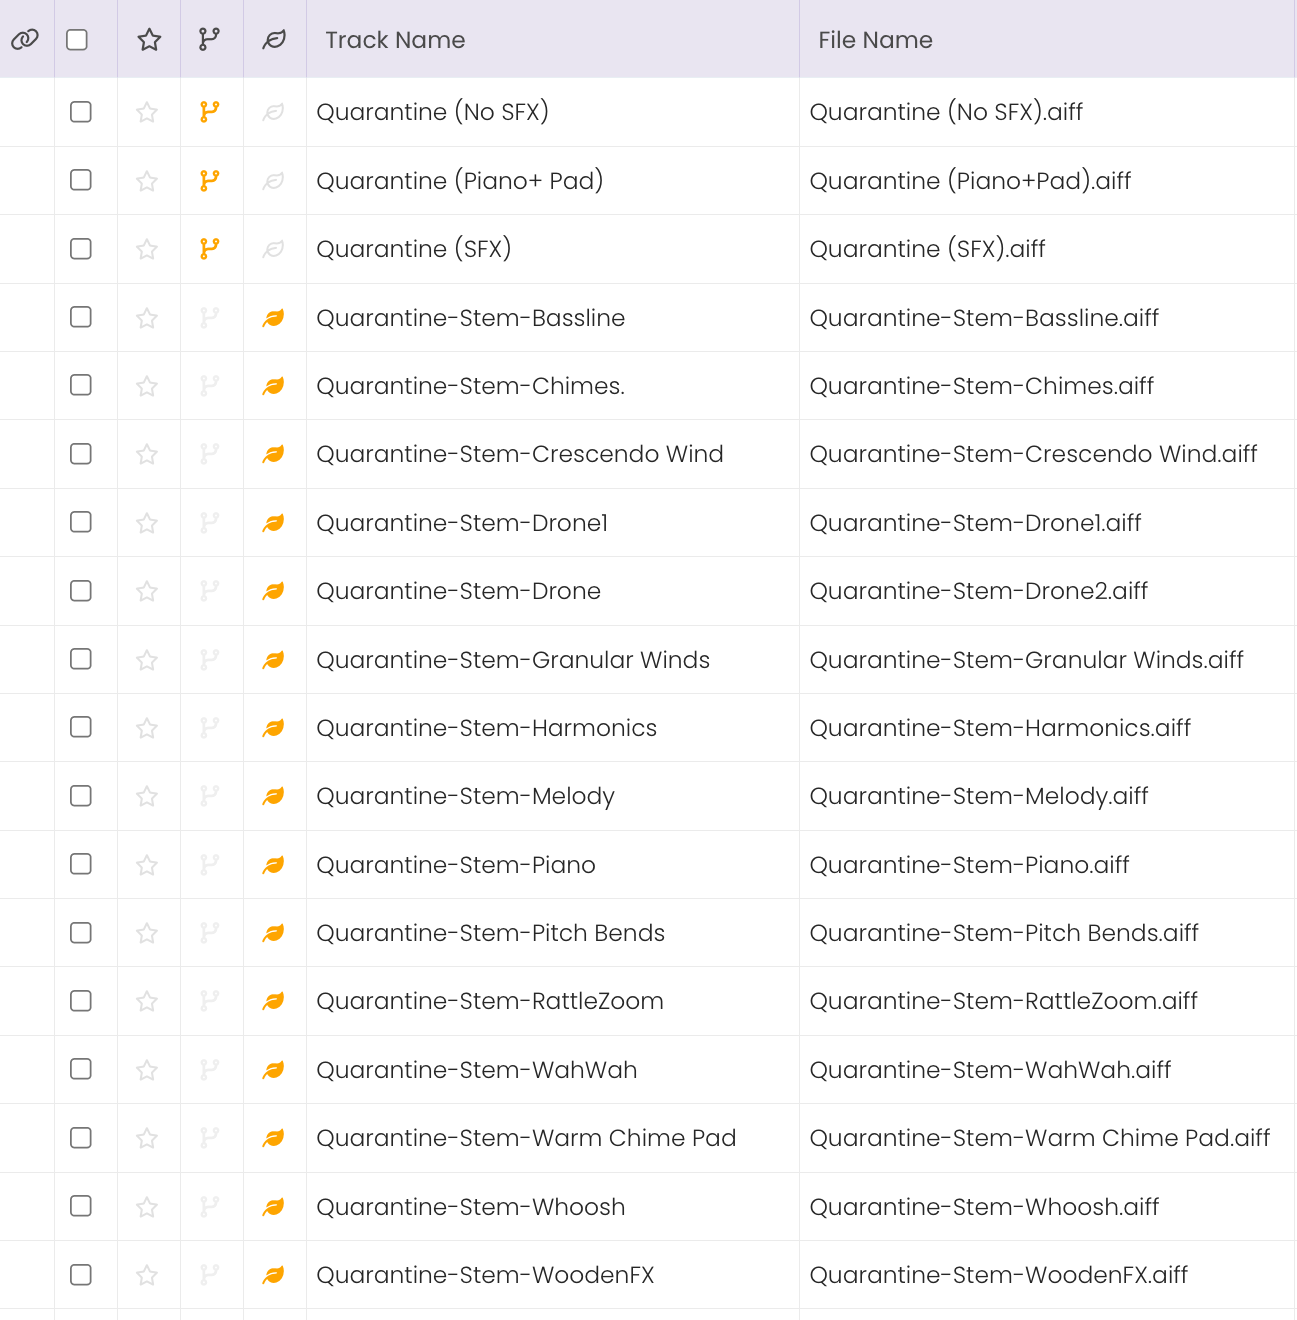This screenshot has width=1297, height=1320.
Task: Click the file name Quarantine-Stem-Piano.aiff
Action: click(969, 865)
